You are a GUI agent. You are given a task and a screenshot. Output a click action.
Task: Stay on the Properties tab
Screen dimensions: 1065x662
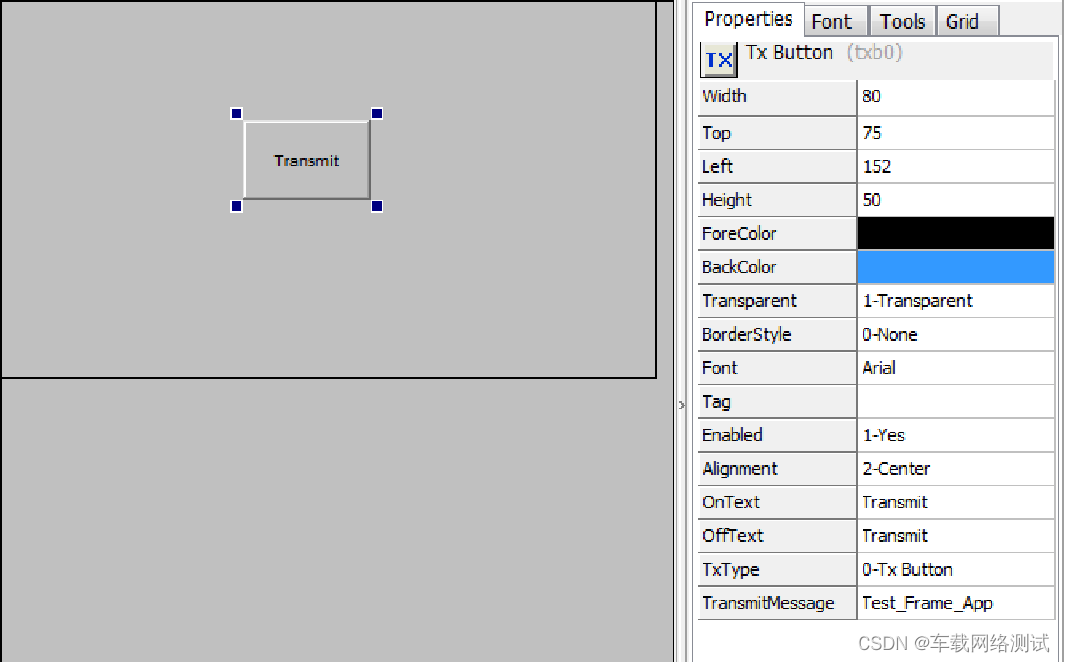click(748, 18)
